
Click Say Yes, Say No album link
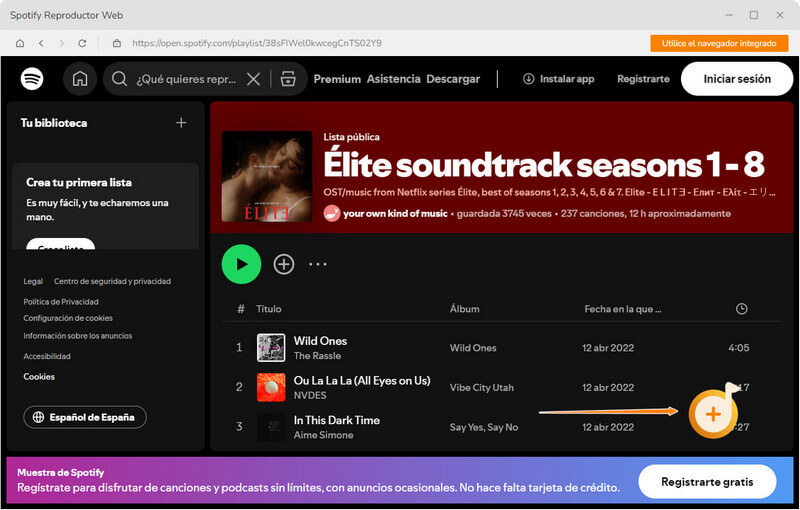[483, 427]
